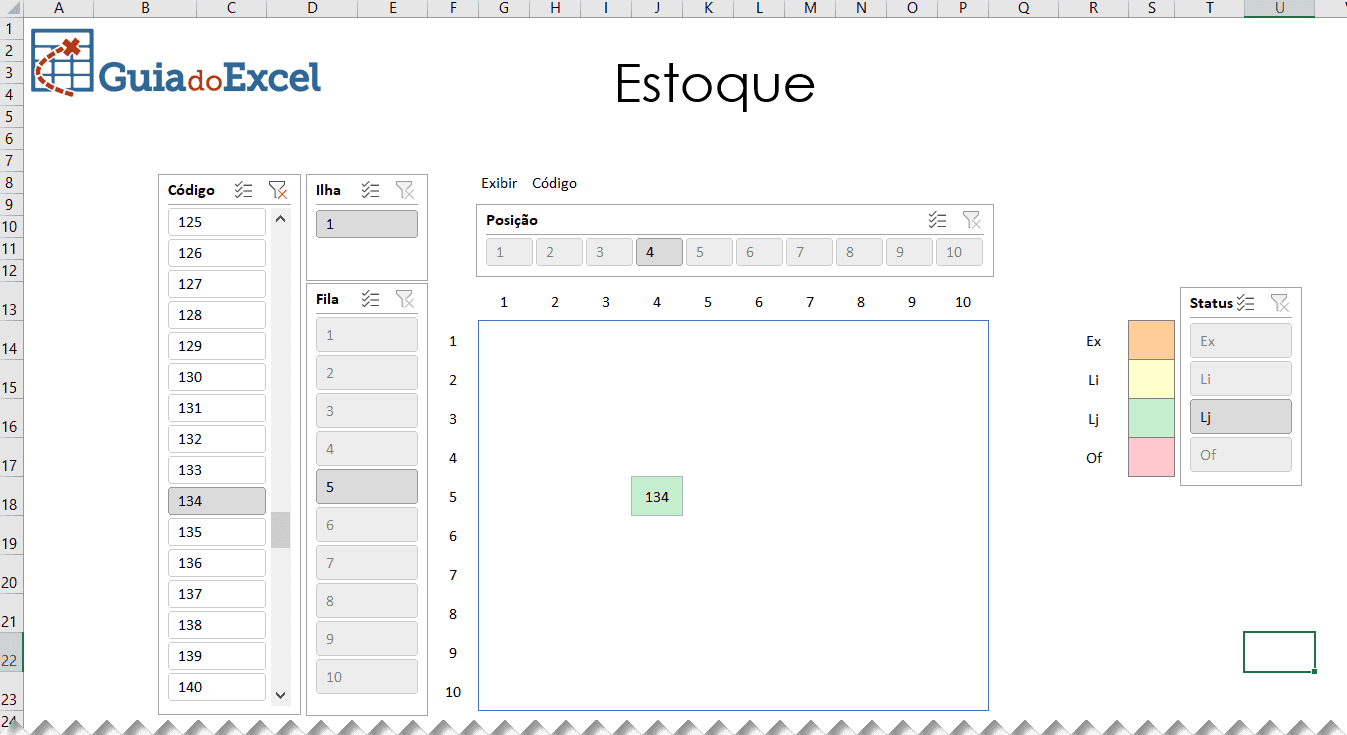Viewport: 1347px width, 735px height.
Task: Choose Fila 8 in Fila slicer
Action: pos(367,601)
